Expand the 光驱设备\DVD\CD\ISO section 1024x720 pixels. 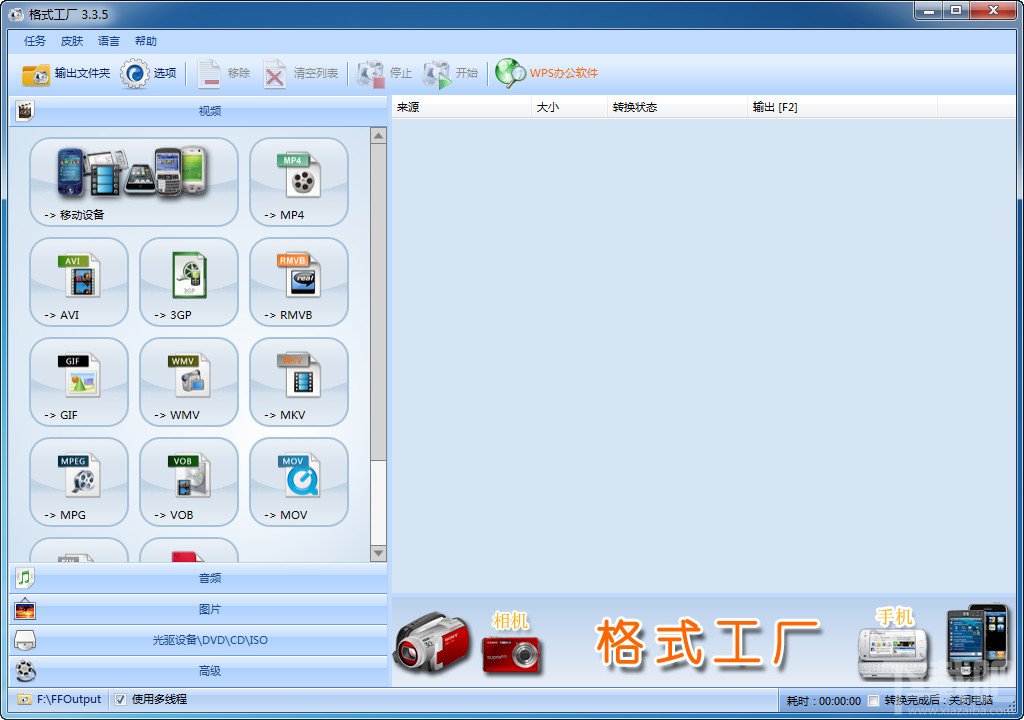pos(199,640)
